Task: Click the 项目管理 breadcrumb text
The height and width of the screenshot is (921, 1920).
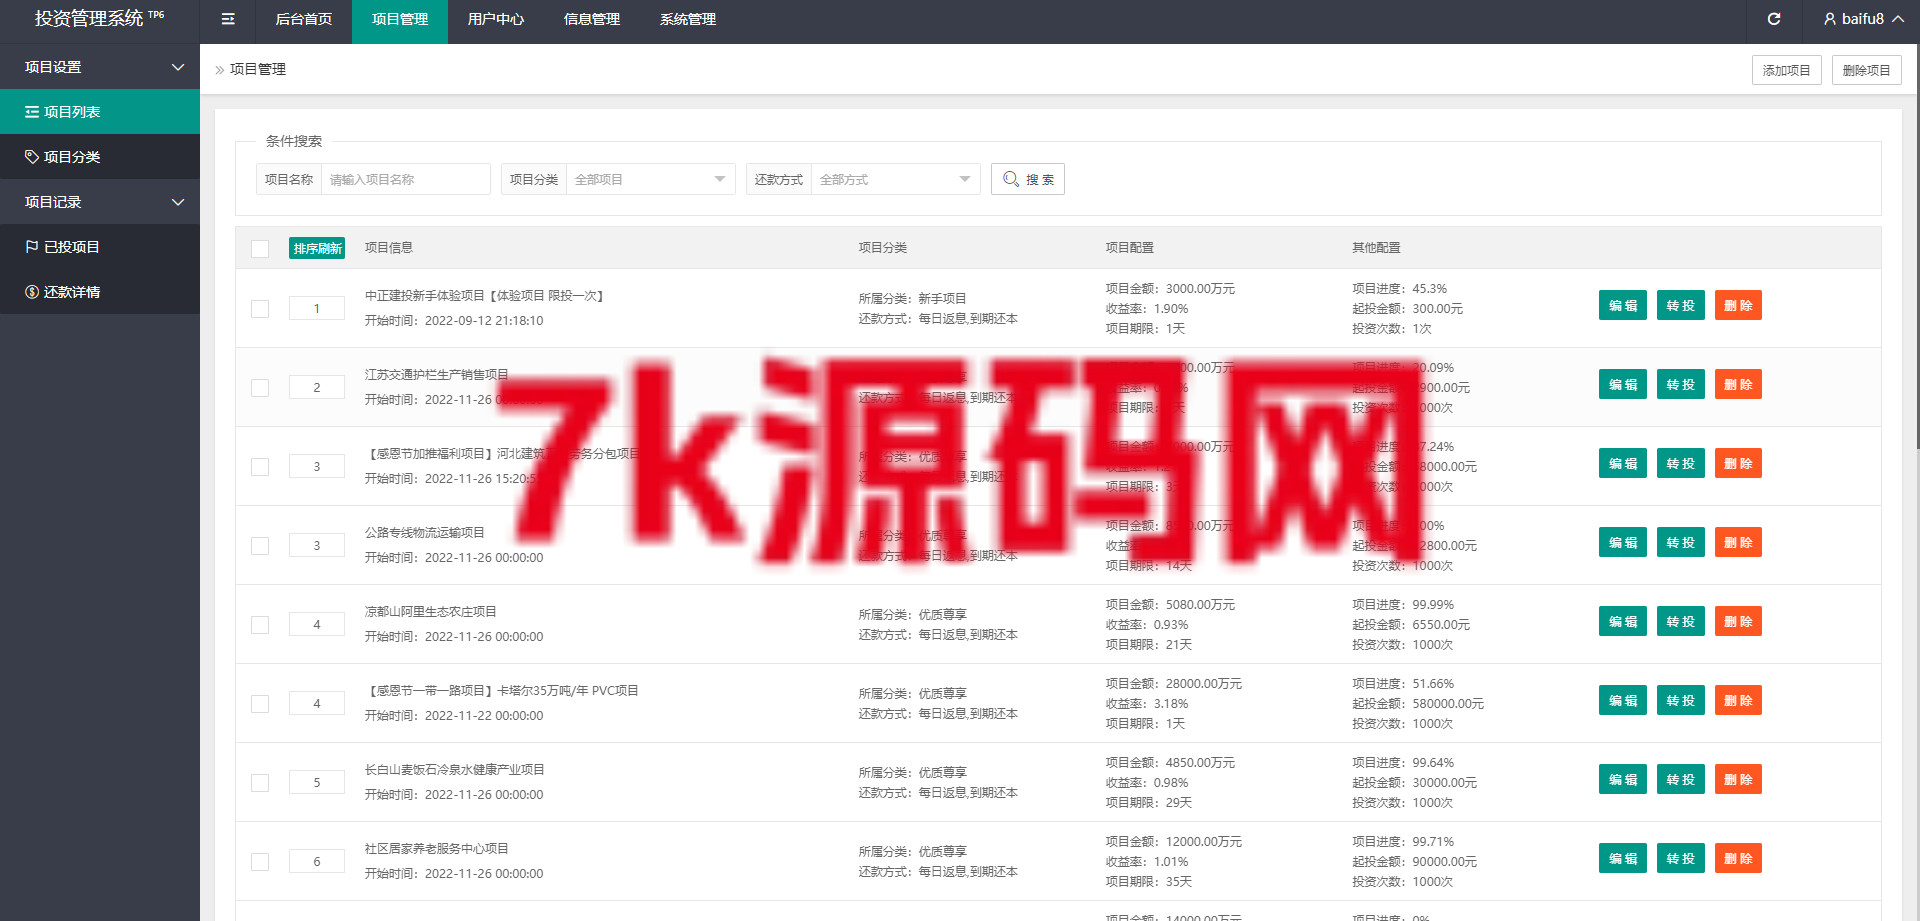Action: pyautogui.click(x=258, y=69)
